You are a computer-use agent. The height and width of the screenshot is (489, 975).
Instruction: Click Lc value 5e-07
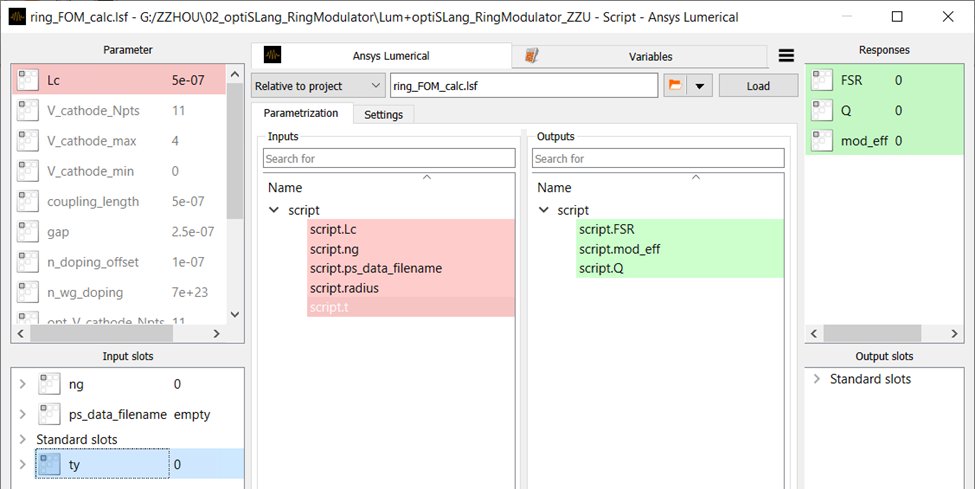[x=188, y=80]
